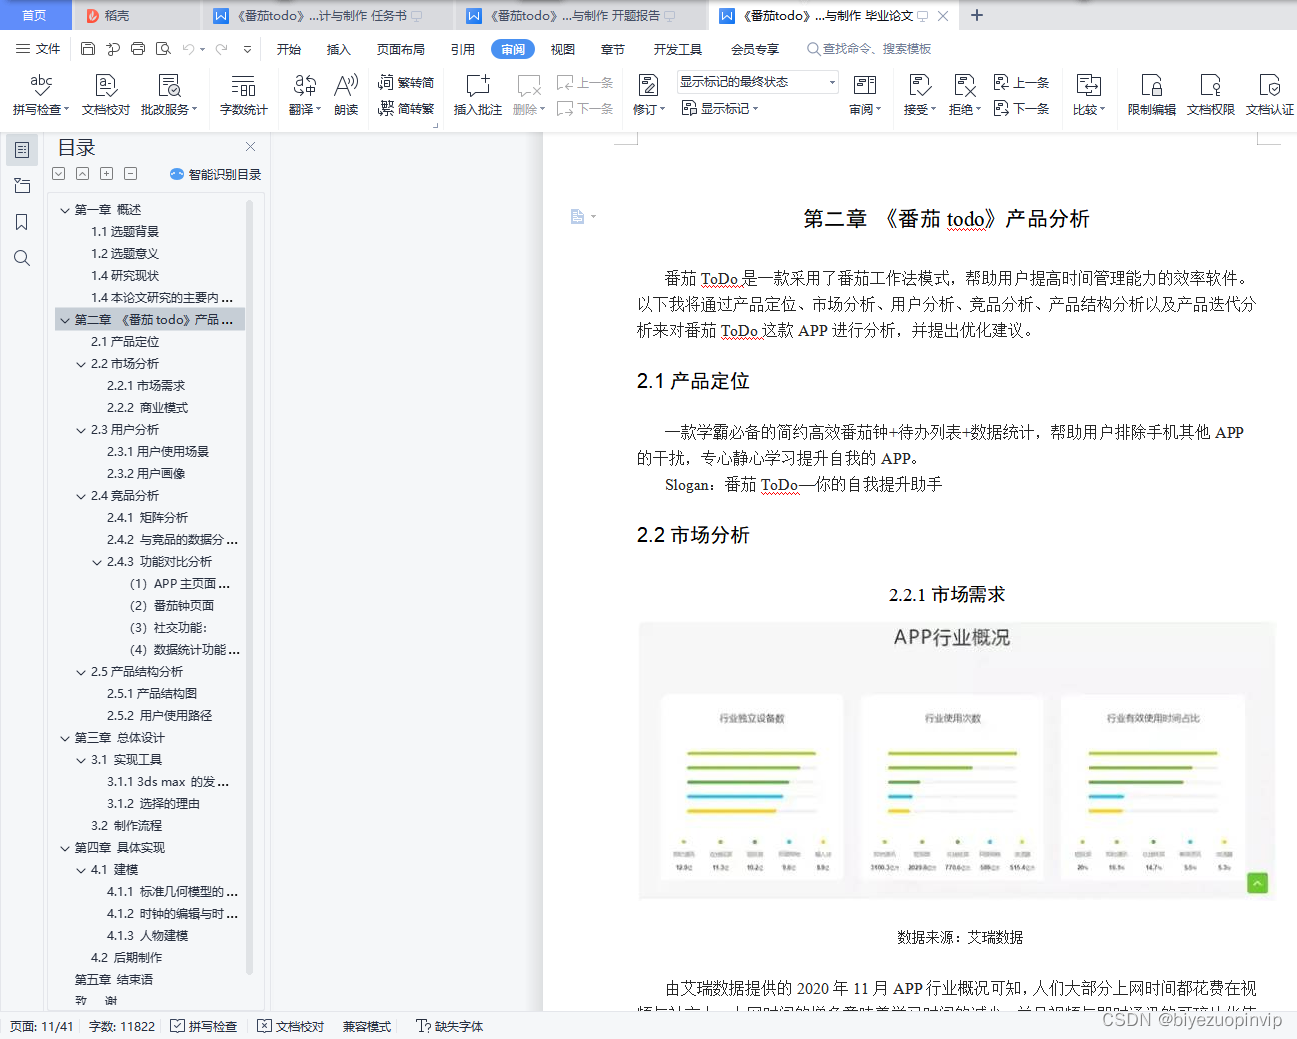Click the 字数: 11822 status entry

122,1026
